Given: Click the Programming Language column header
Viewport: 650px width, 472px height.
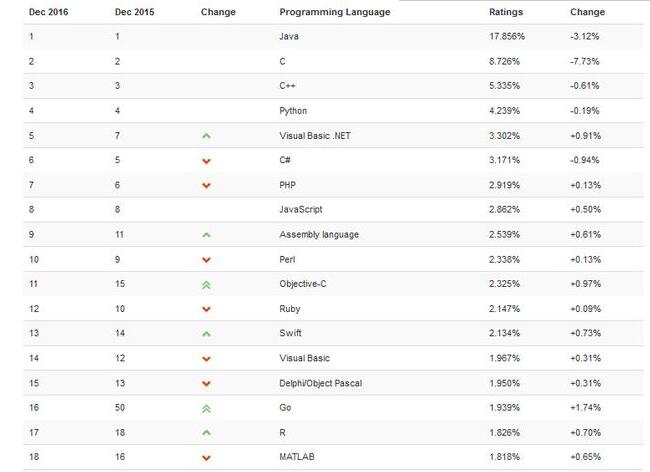Looking at the screenshot, I should coord(335,12).
